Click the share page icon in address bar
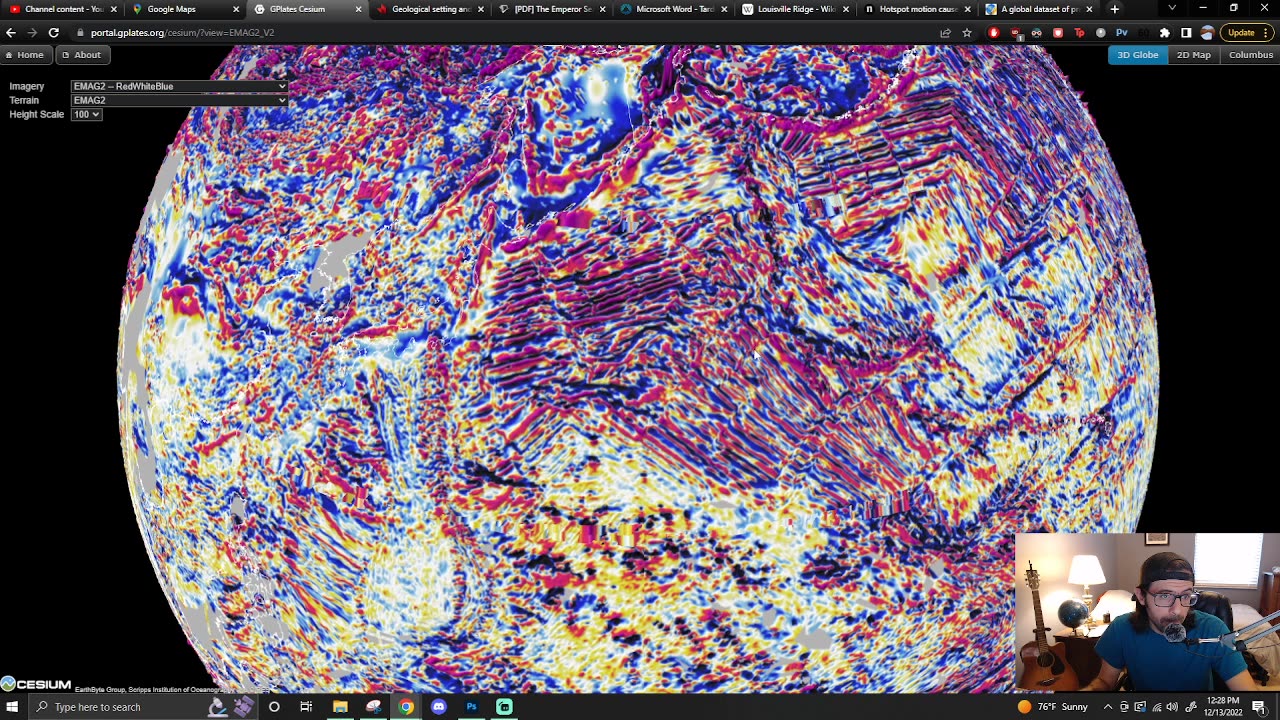This screenshot has width=1280, height=720. click(945, 32)
